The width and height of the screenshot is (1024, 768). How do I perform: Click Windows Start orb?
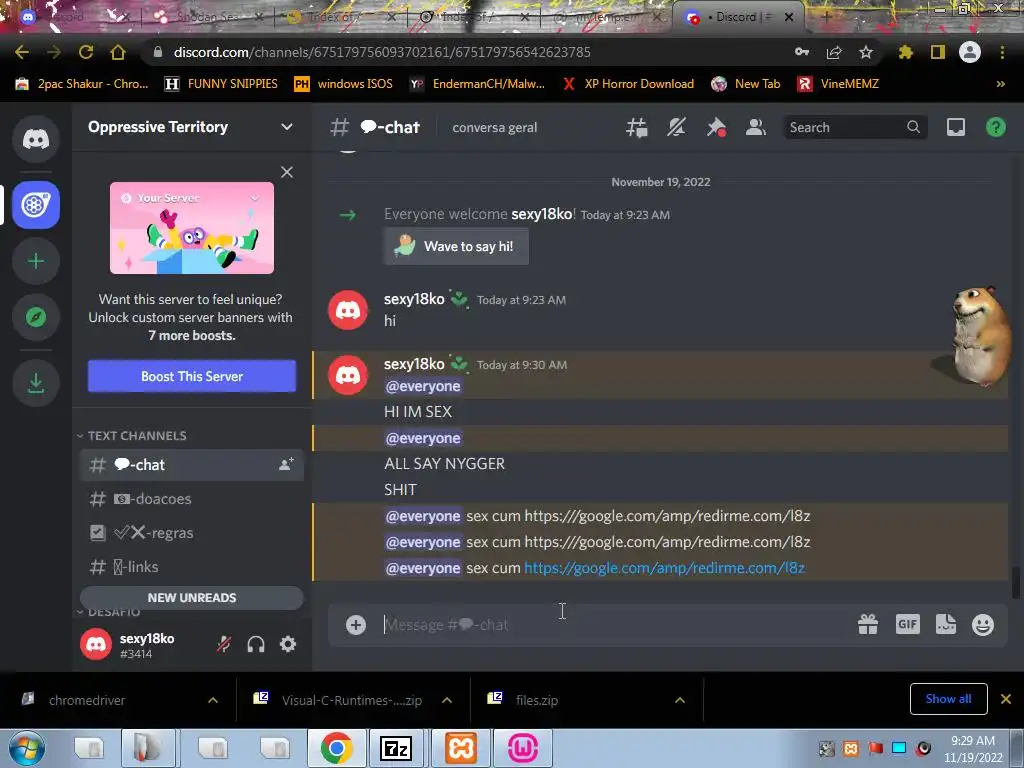27,748
